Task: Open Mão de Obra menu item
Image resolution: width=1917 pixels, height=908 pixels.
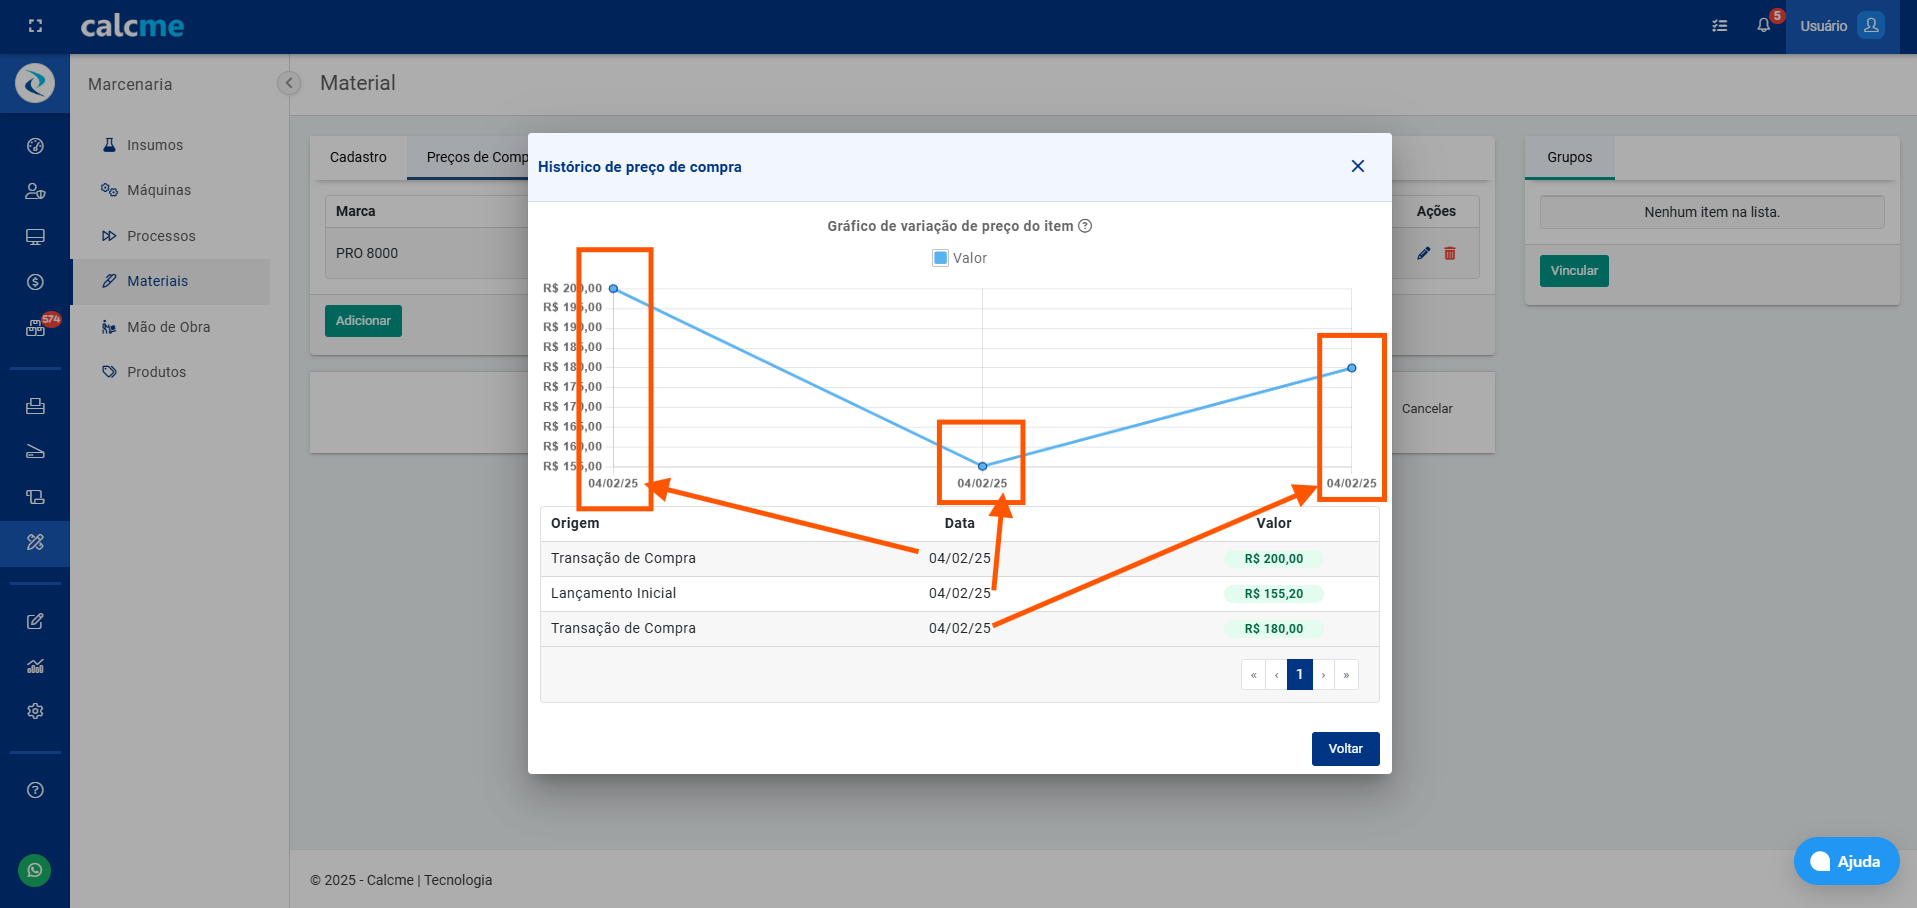Action: coord(168,327)
